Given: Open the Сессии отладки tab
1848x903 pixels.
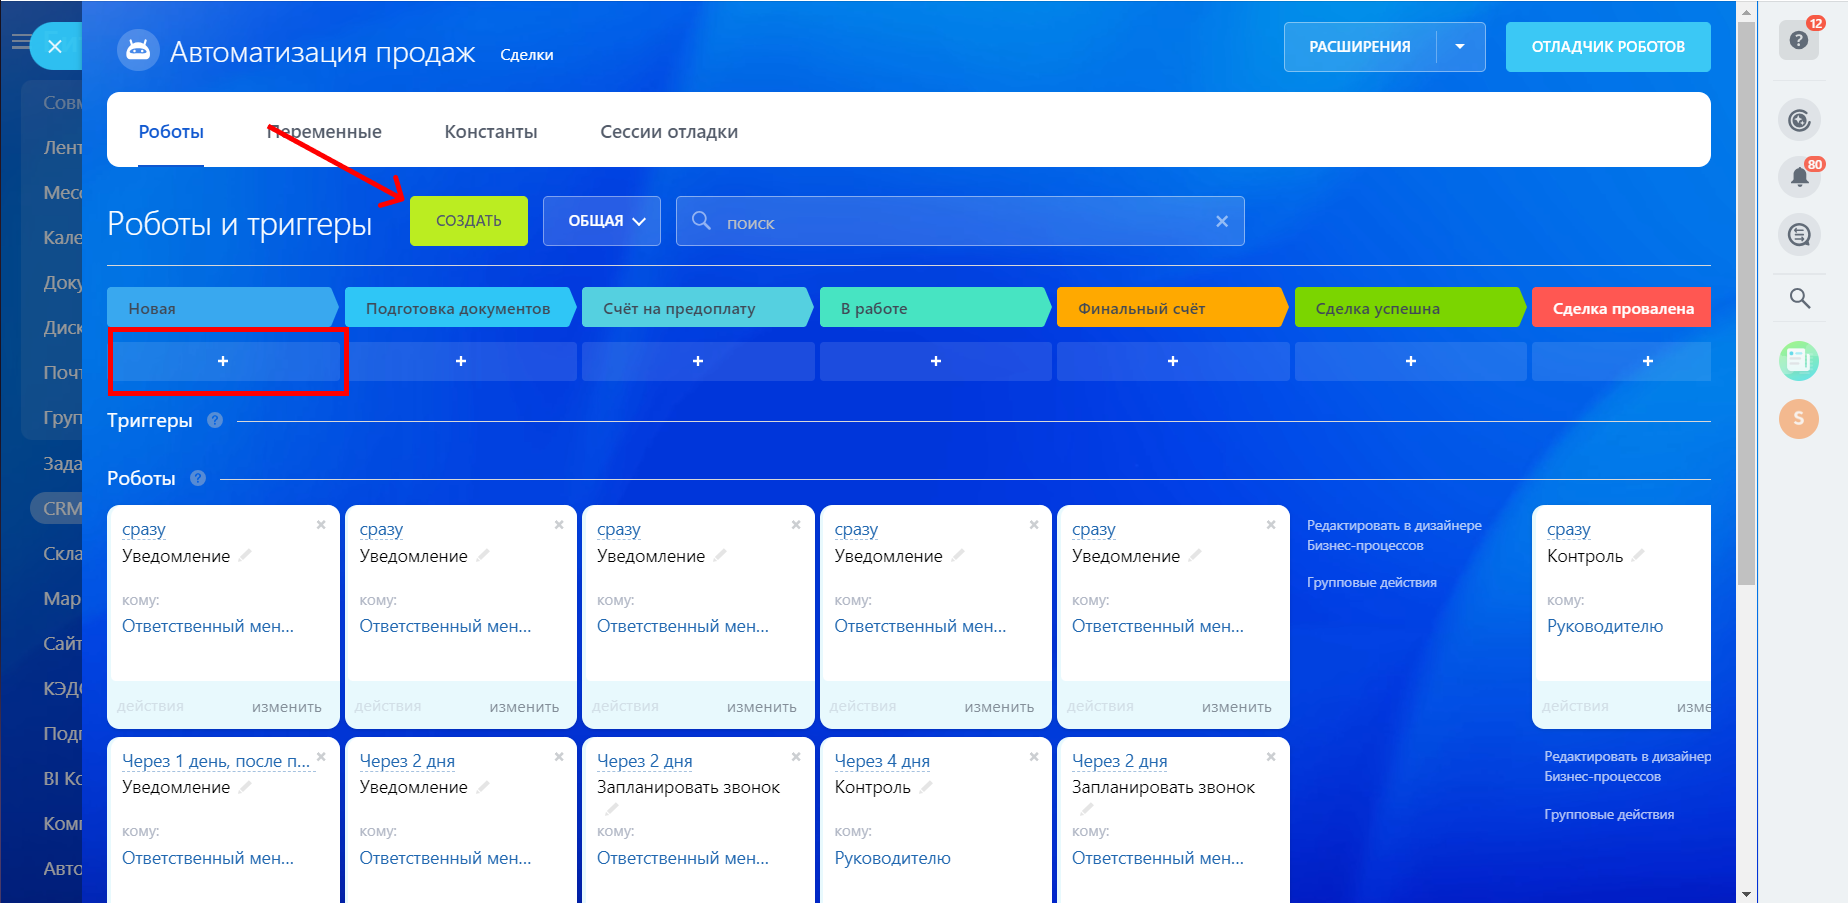Looking at the screenshot, I should pyautogui.click(x=669, y=132).
